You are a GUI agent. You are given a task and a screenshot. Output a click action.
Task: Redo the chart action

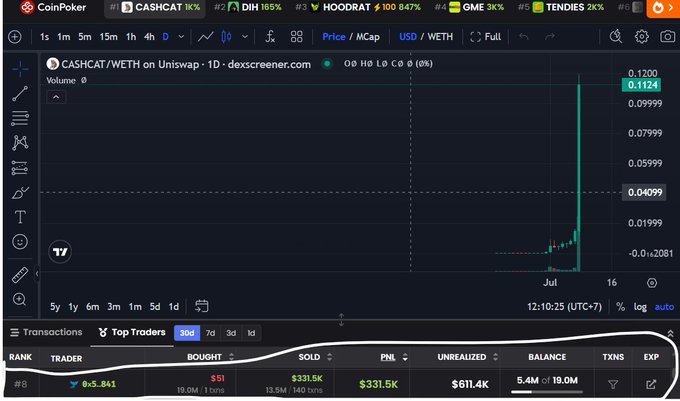550,37
